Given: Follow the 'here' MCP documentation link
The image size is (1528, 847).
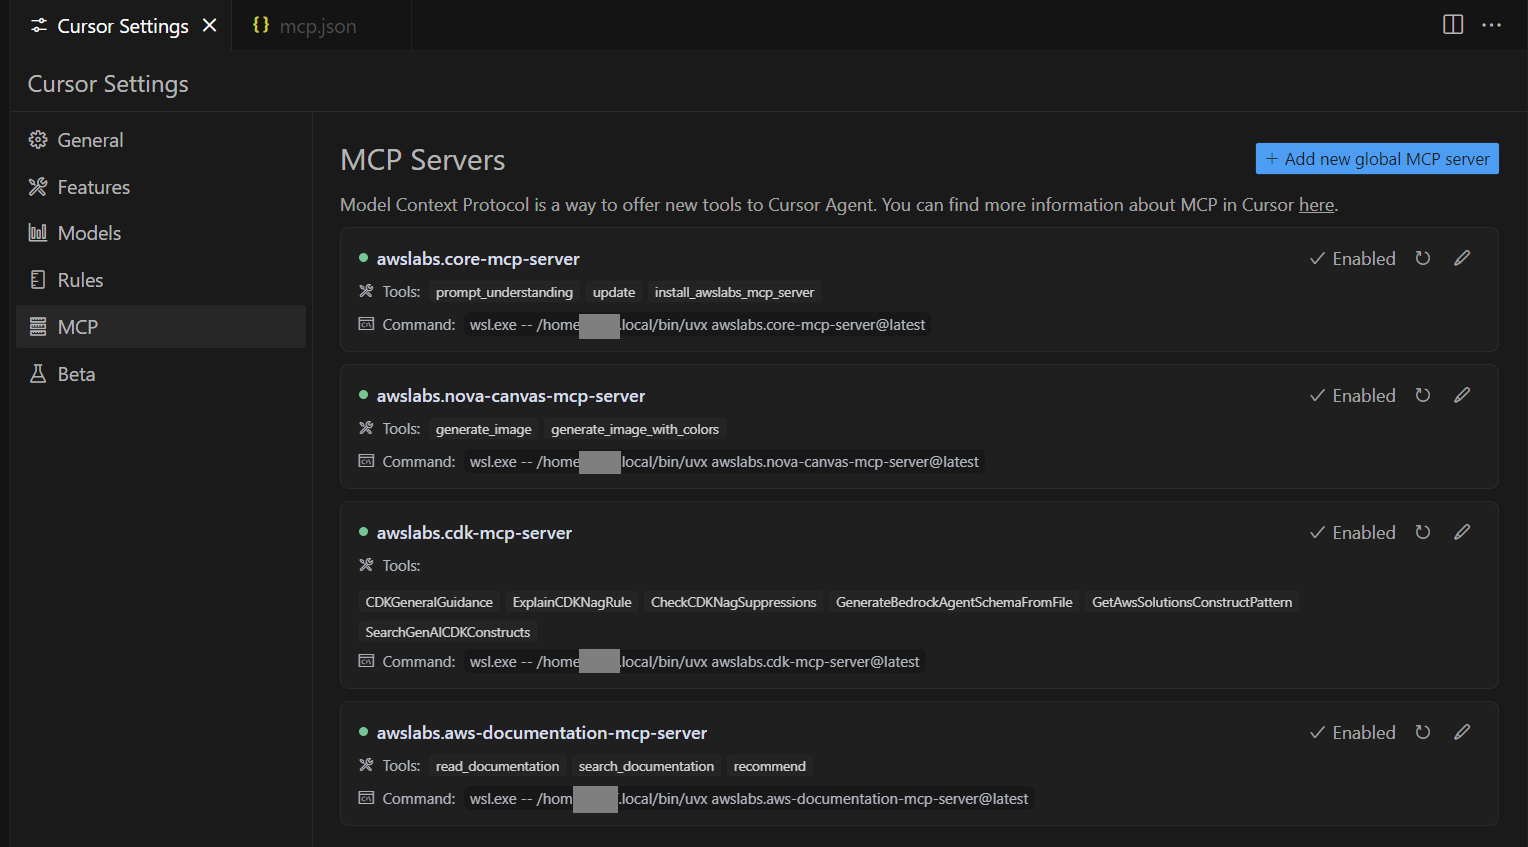Looking at the screenshot, I should (1316, 205).
